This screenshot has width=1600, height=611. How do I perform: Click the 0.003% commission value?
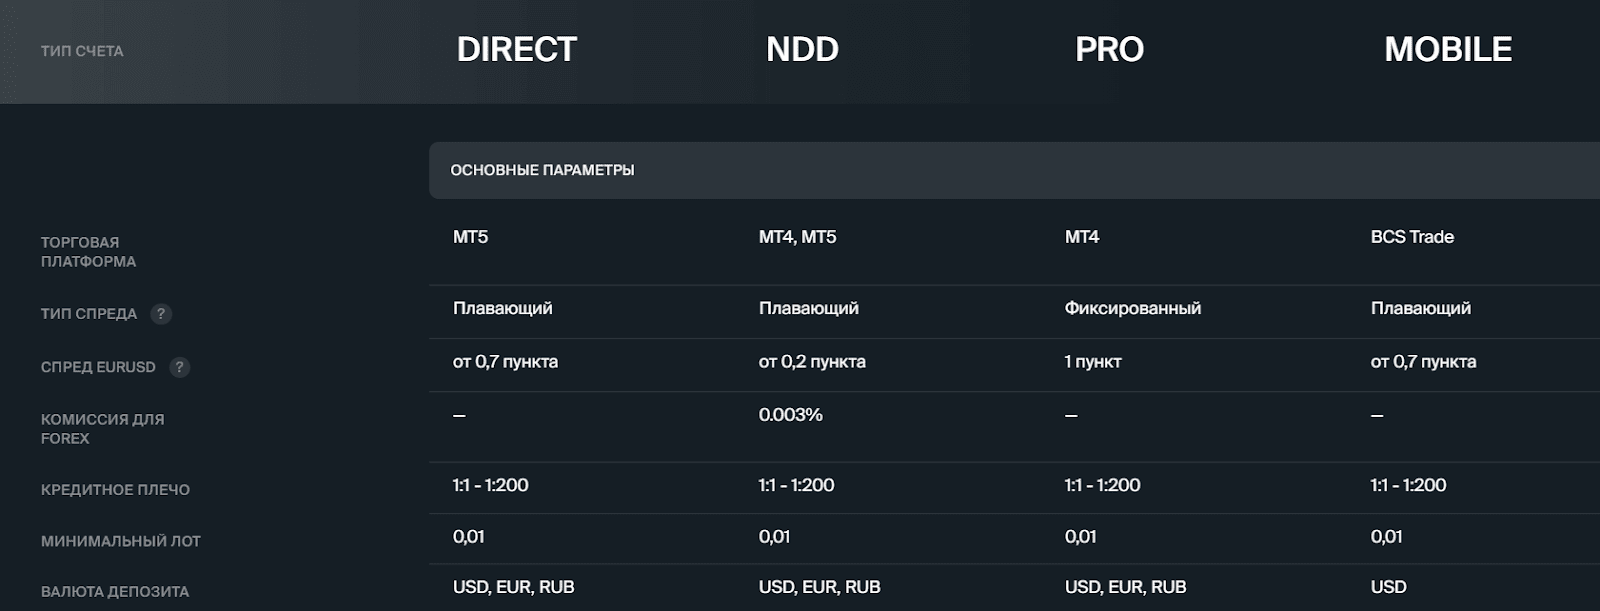pos(790,415)
